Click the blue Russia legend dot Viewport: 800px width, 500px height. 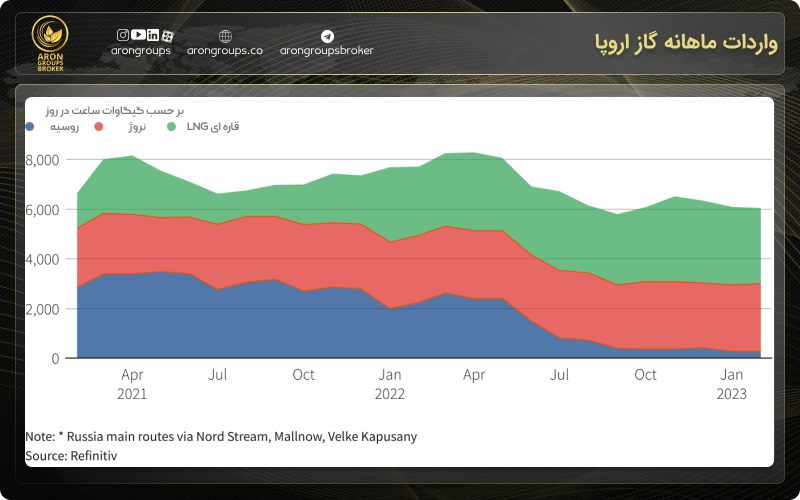(30, 127)
